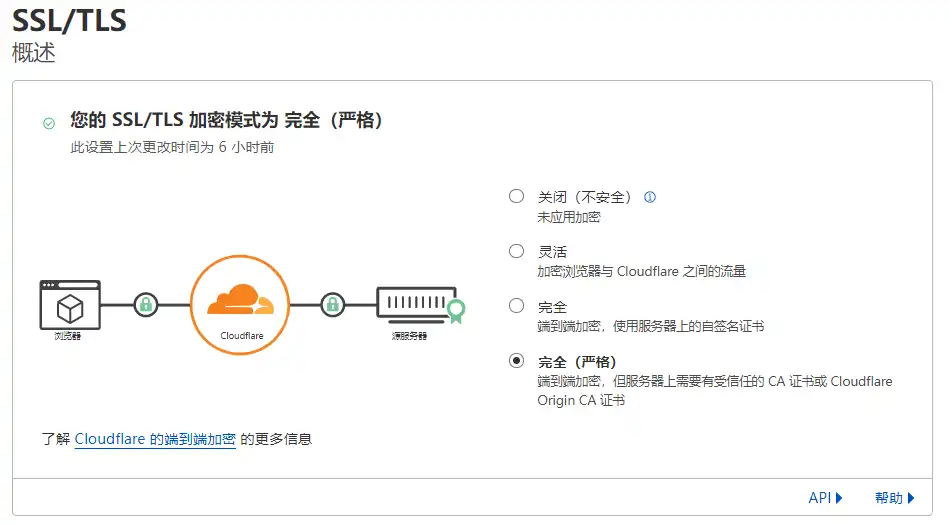The image size is (949, 525).
Task: Click the Cloudflare label under the cloud
Action: (x=241, y=335)
